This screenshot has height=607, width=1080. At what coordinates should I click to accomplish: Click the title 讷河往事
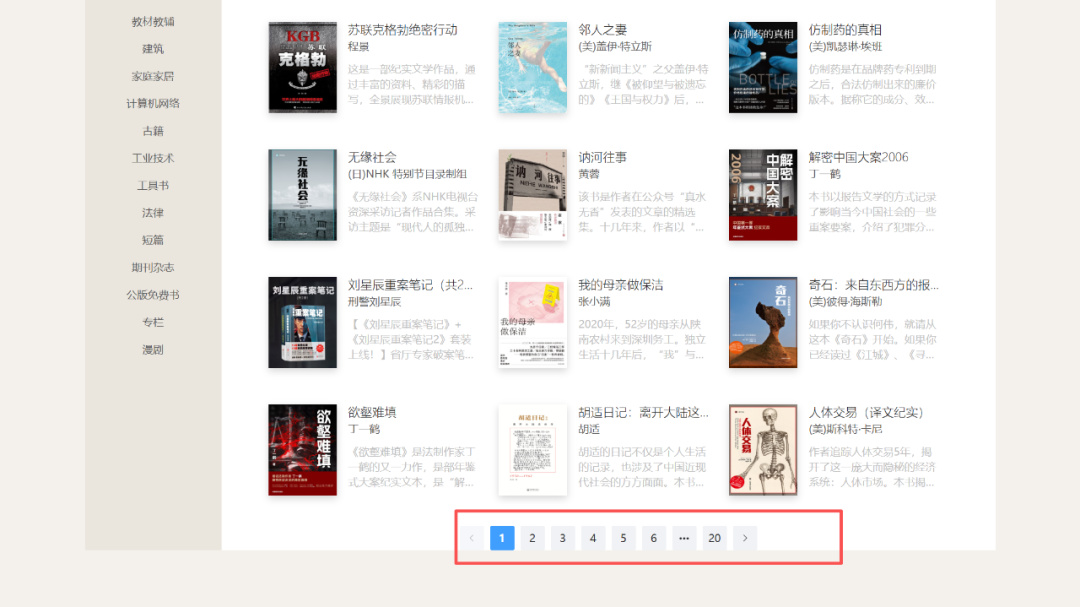point(603,157)
